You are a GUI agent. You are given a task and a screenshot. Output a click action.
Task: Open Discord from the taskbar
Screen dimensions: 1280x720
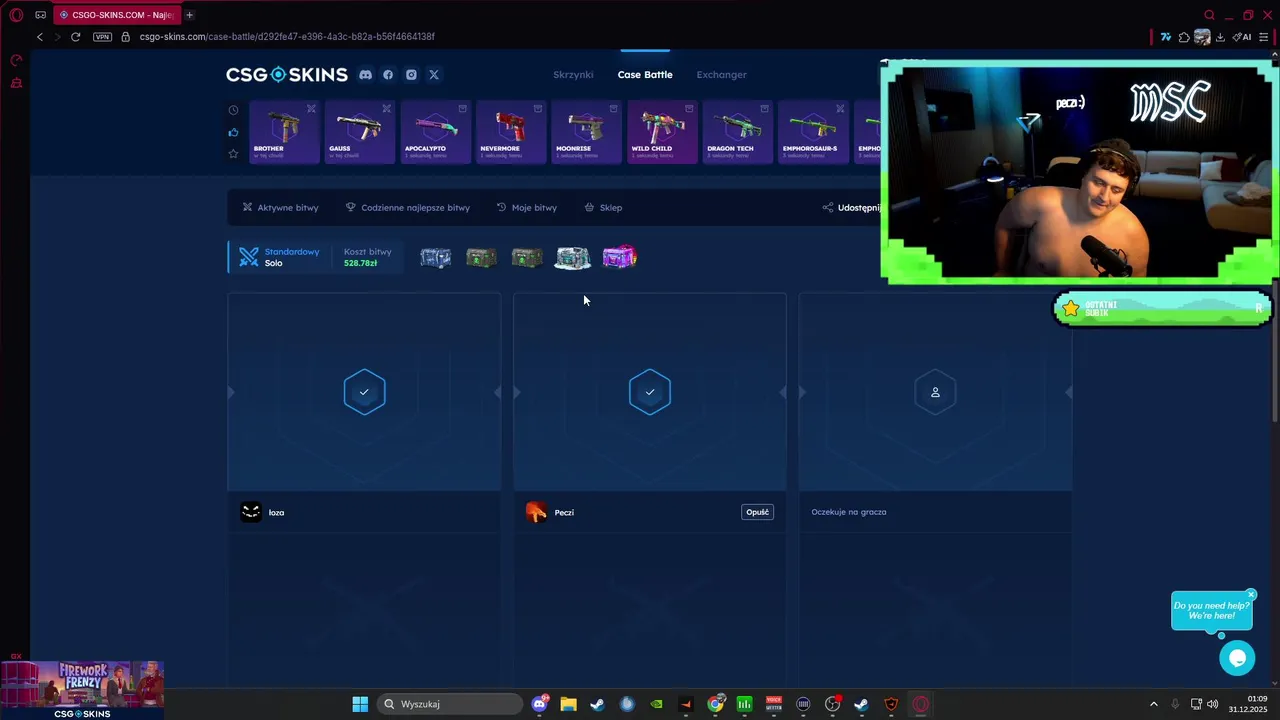[x=540, y=704]
